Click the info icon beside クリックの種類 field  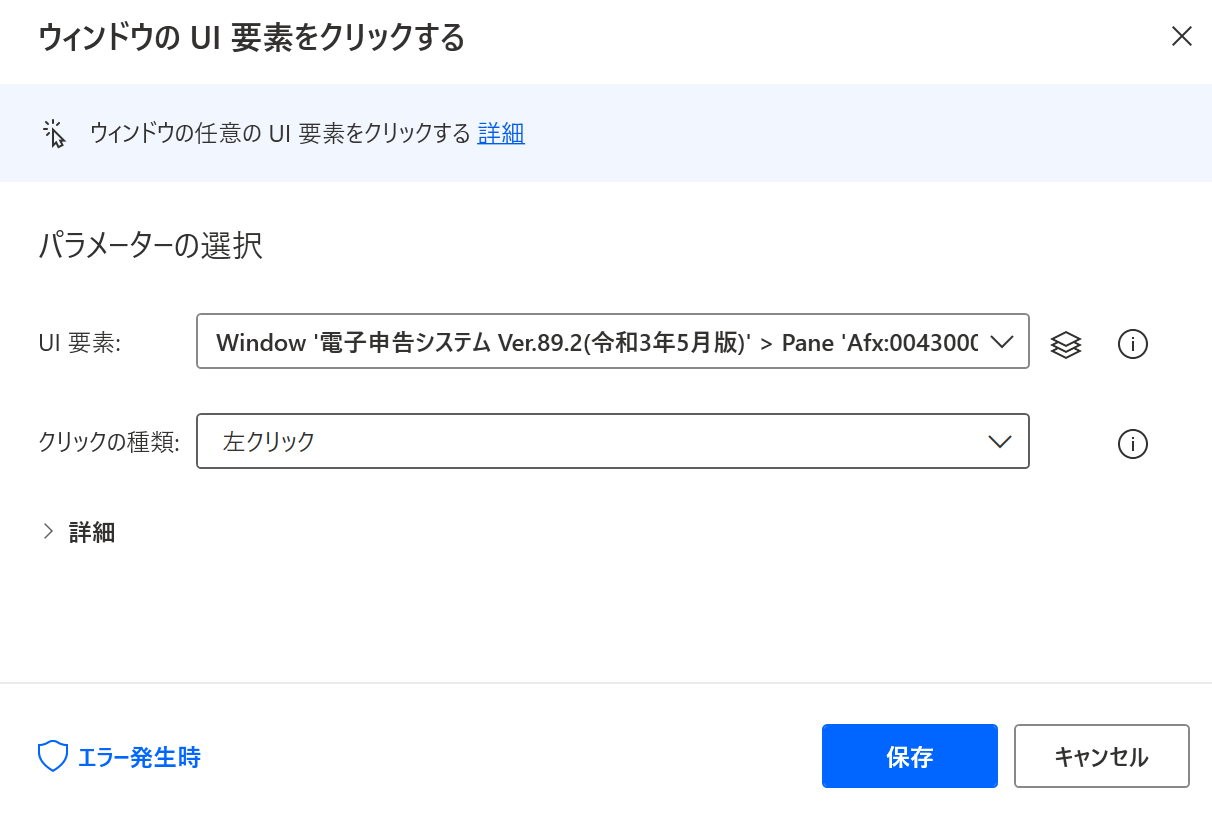click(1132, 443)
